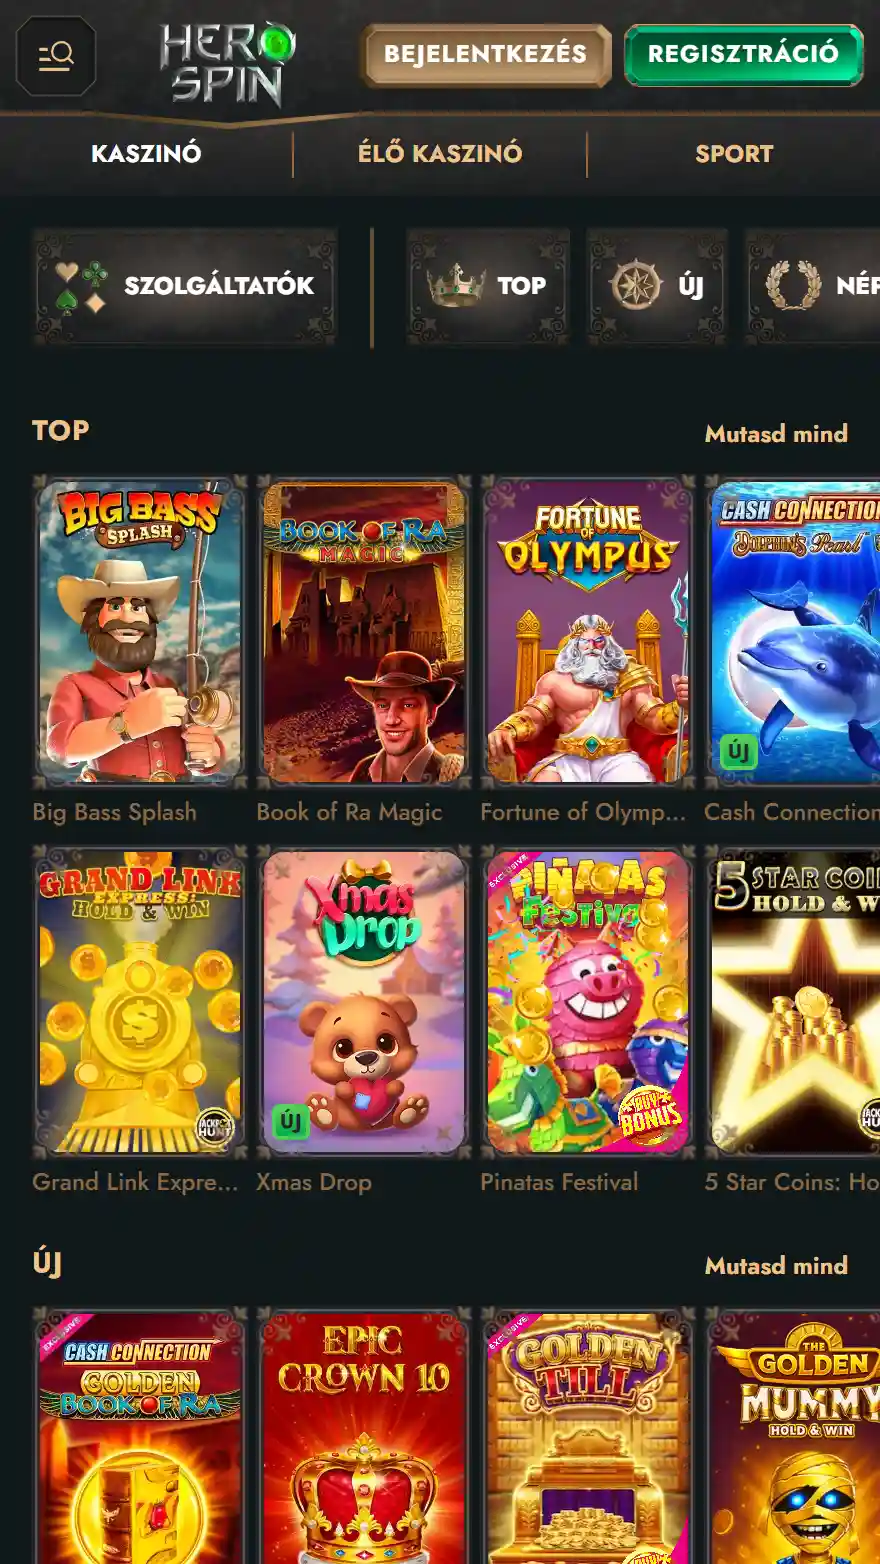This screenshot has width=880, height=1564.
Task: Click the BEJELENTKEZÉS login button
Action: click(486, 55)
